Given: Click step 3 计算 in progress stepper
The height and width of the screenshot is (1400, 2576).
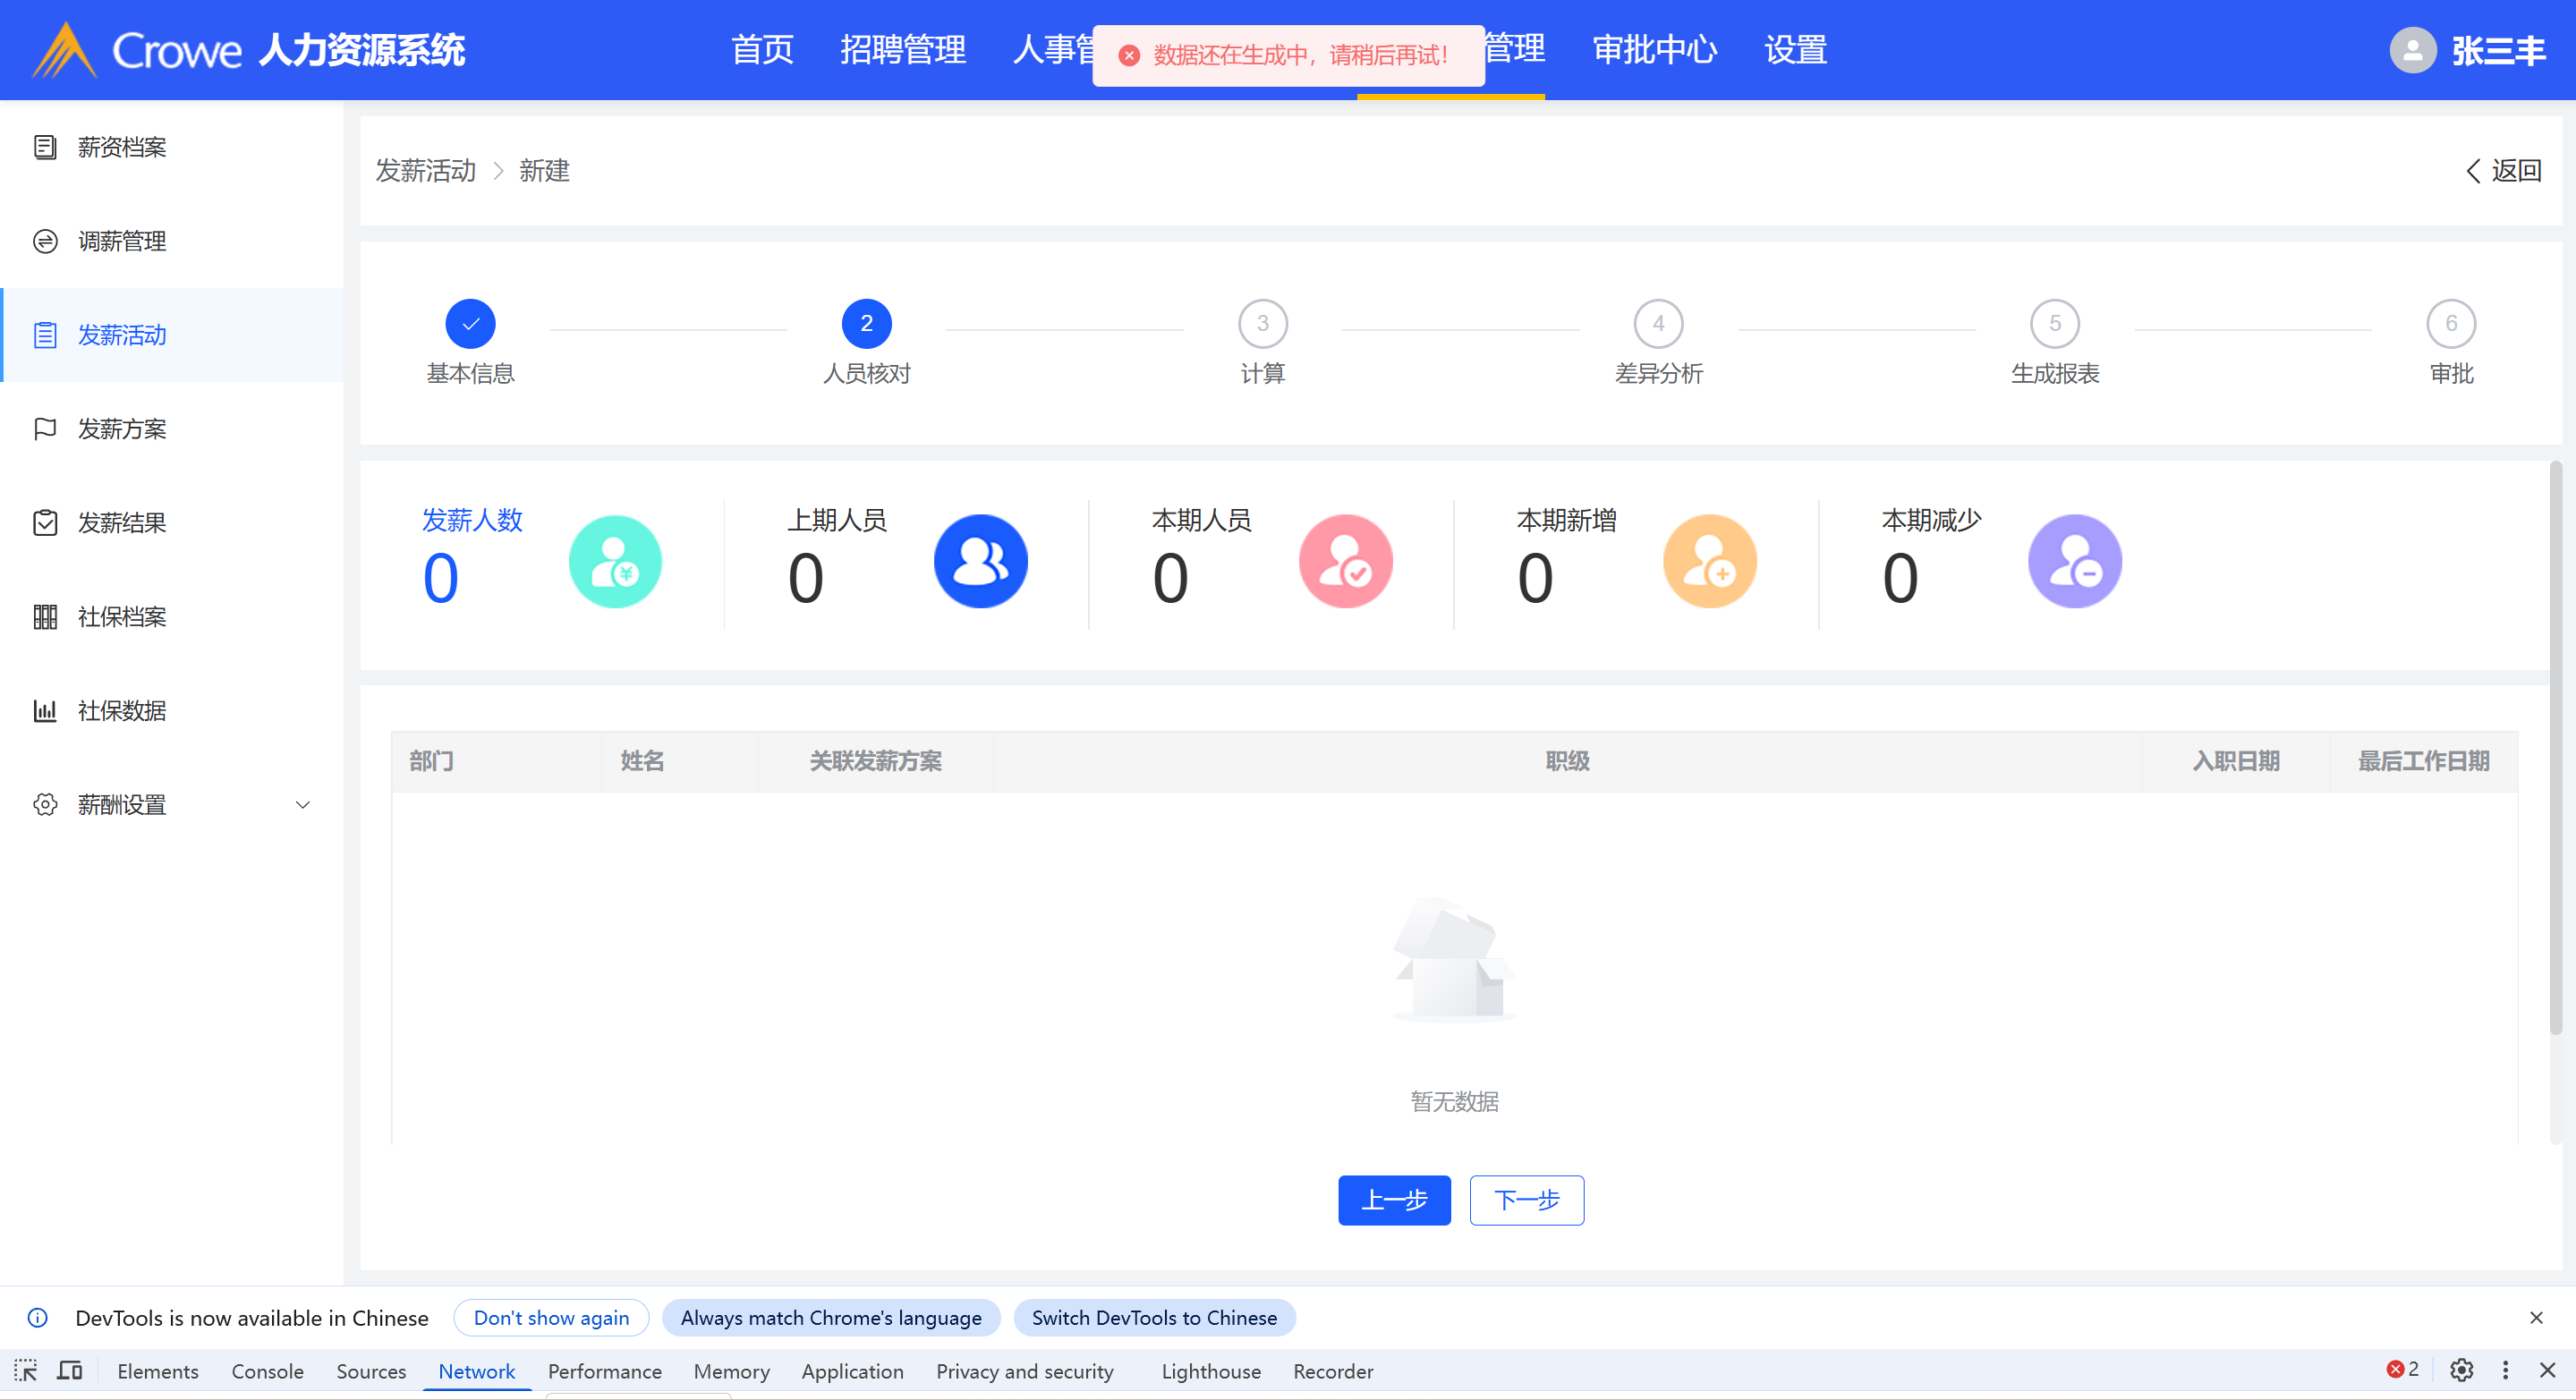Looking at the screenshot, I should pyautogui.click(x=1262, y=324).
